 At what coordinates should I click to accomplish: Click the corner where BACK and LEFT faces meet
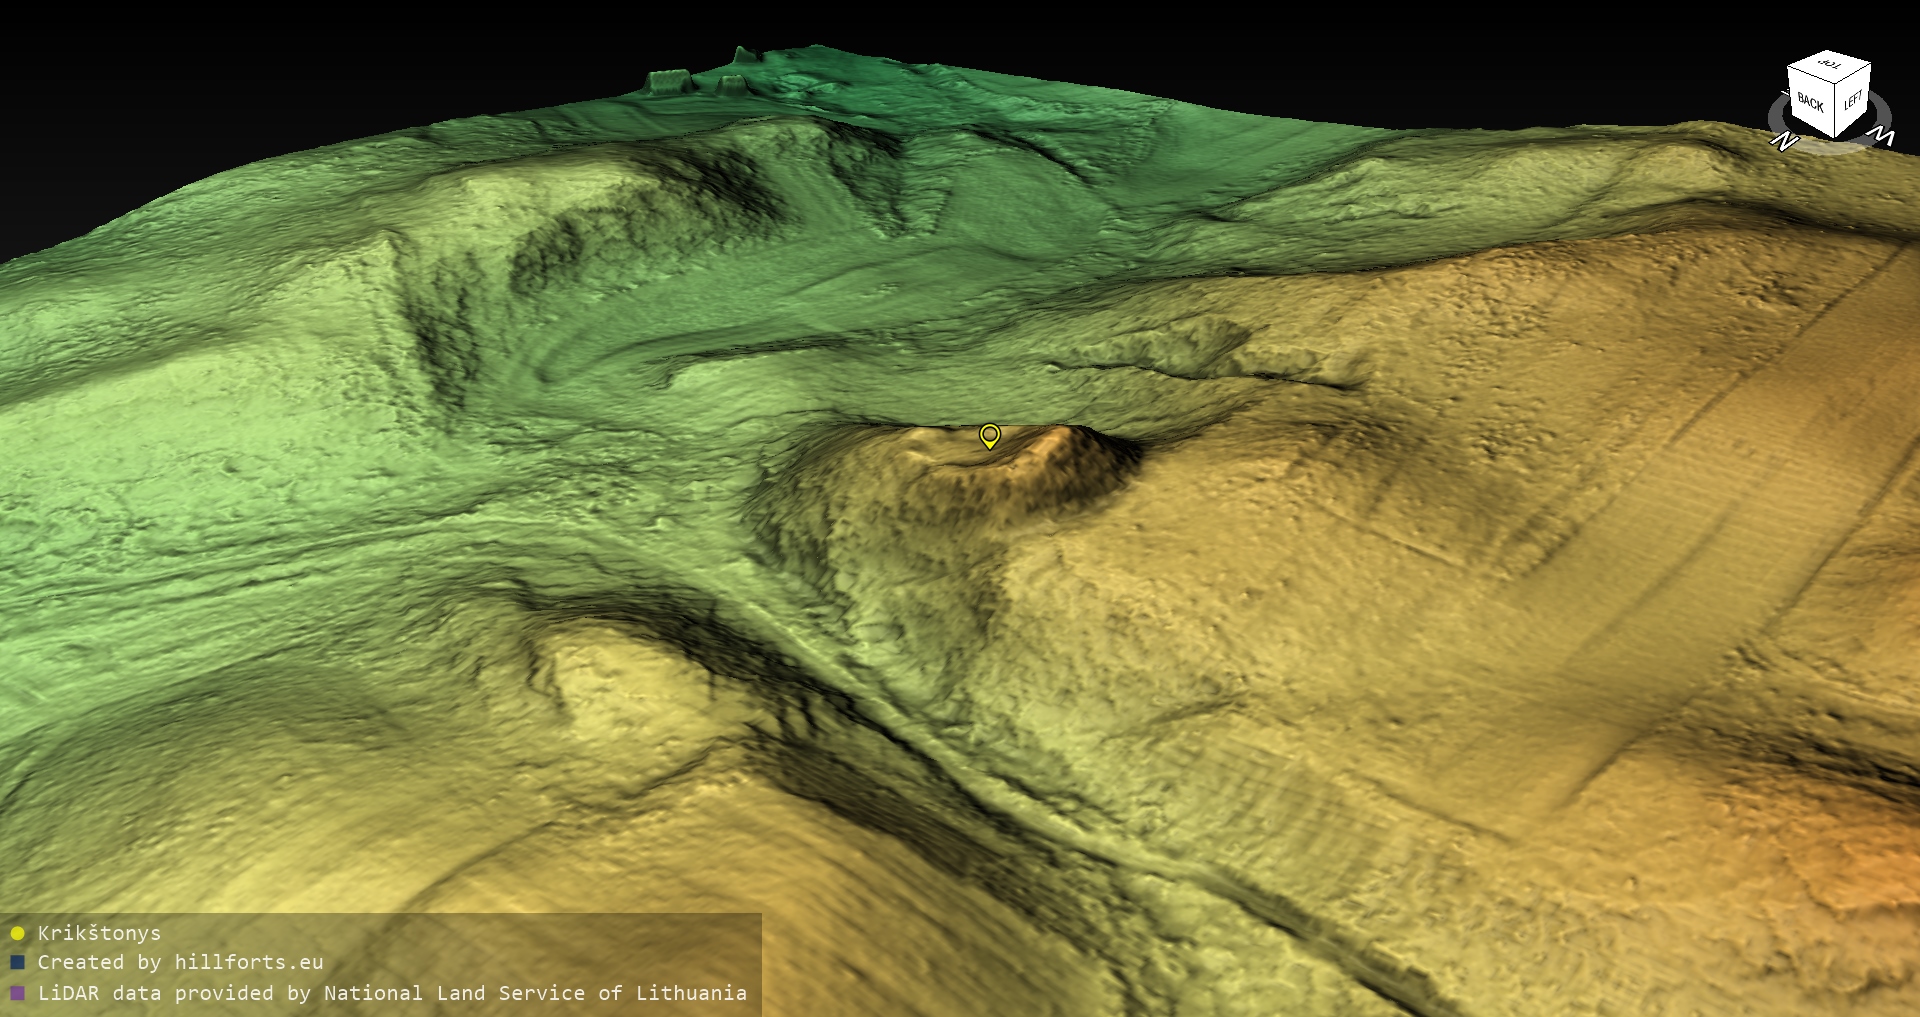[x=1834, y=113]
